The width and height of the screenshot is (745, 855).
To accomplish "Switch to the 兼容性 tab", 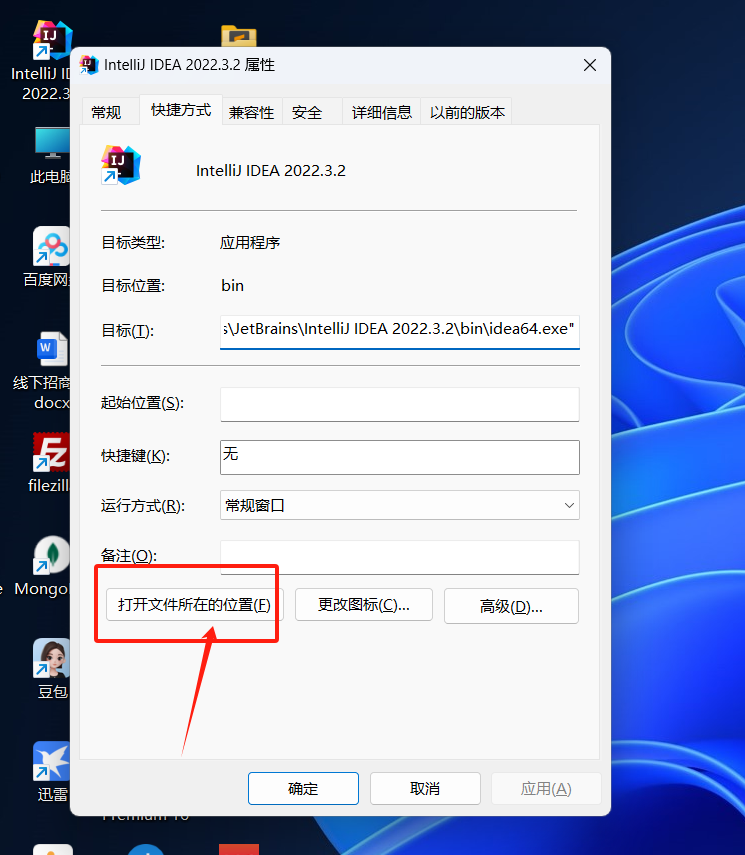I will point(251,112).
